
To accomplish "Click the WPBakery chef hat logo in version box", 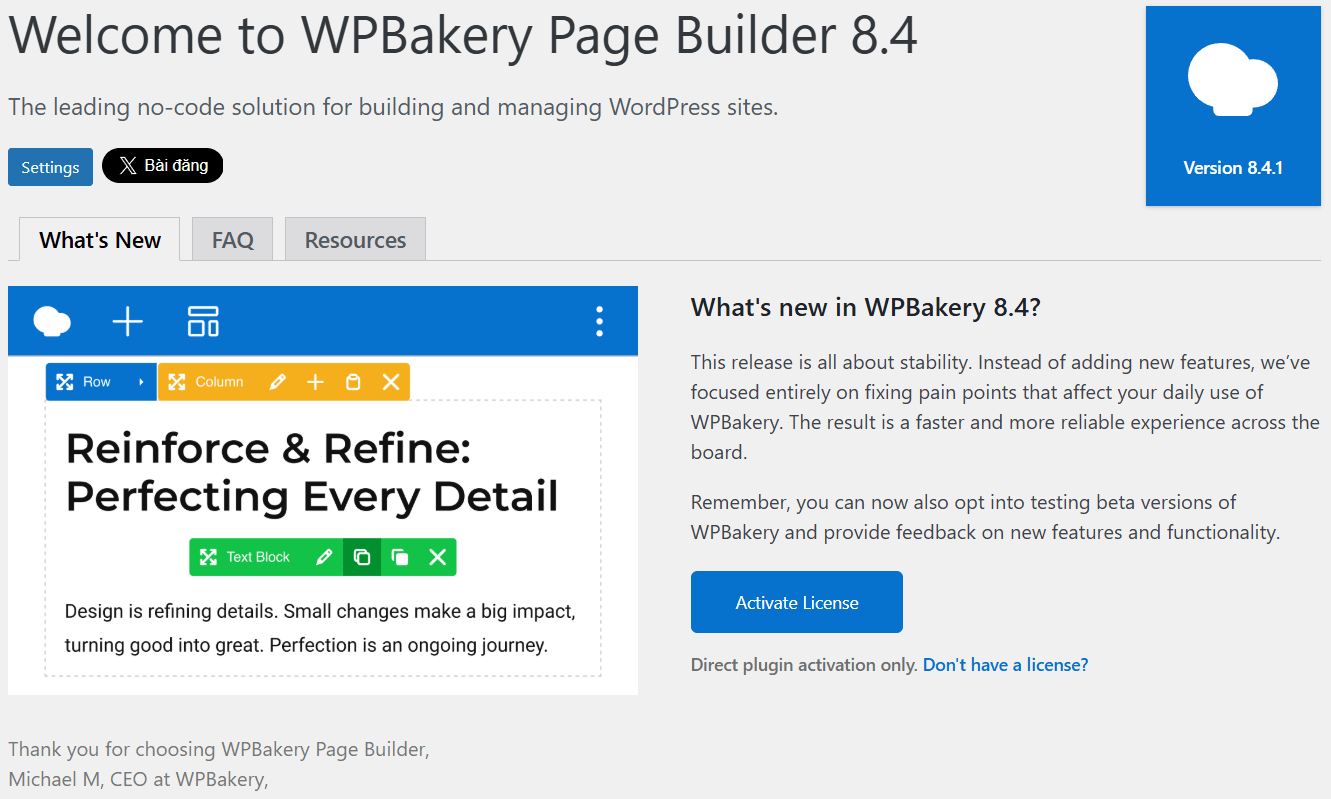I will 1233,81.
